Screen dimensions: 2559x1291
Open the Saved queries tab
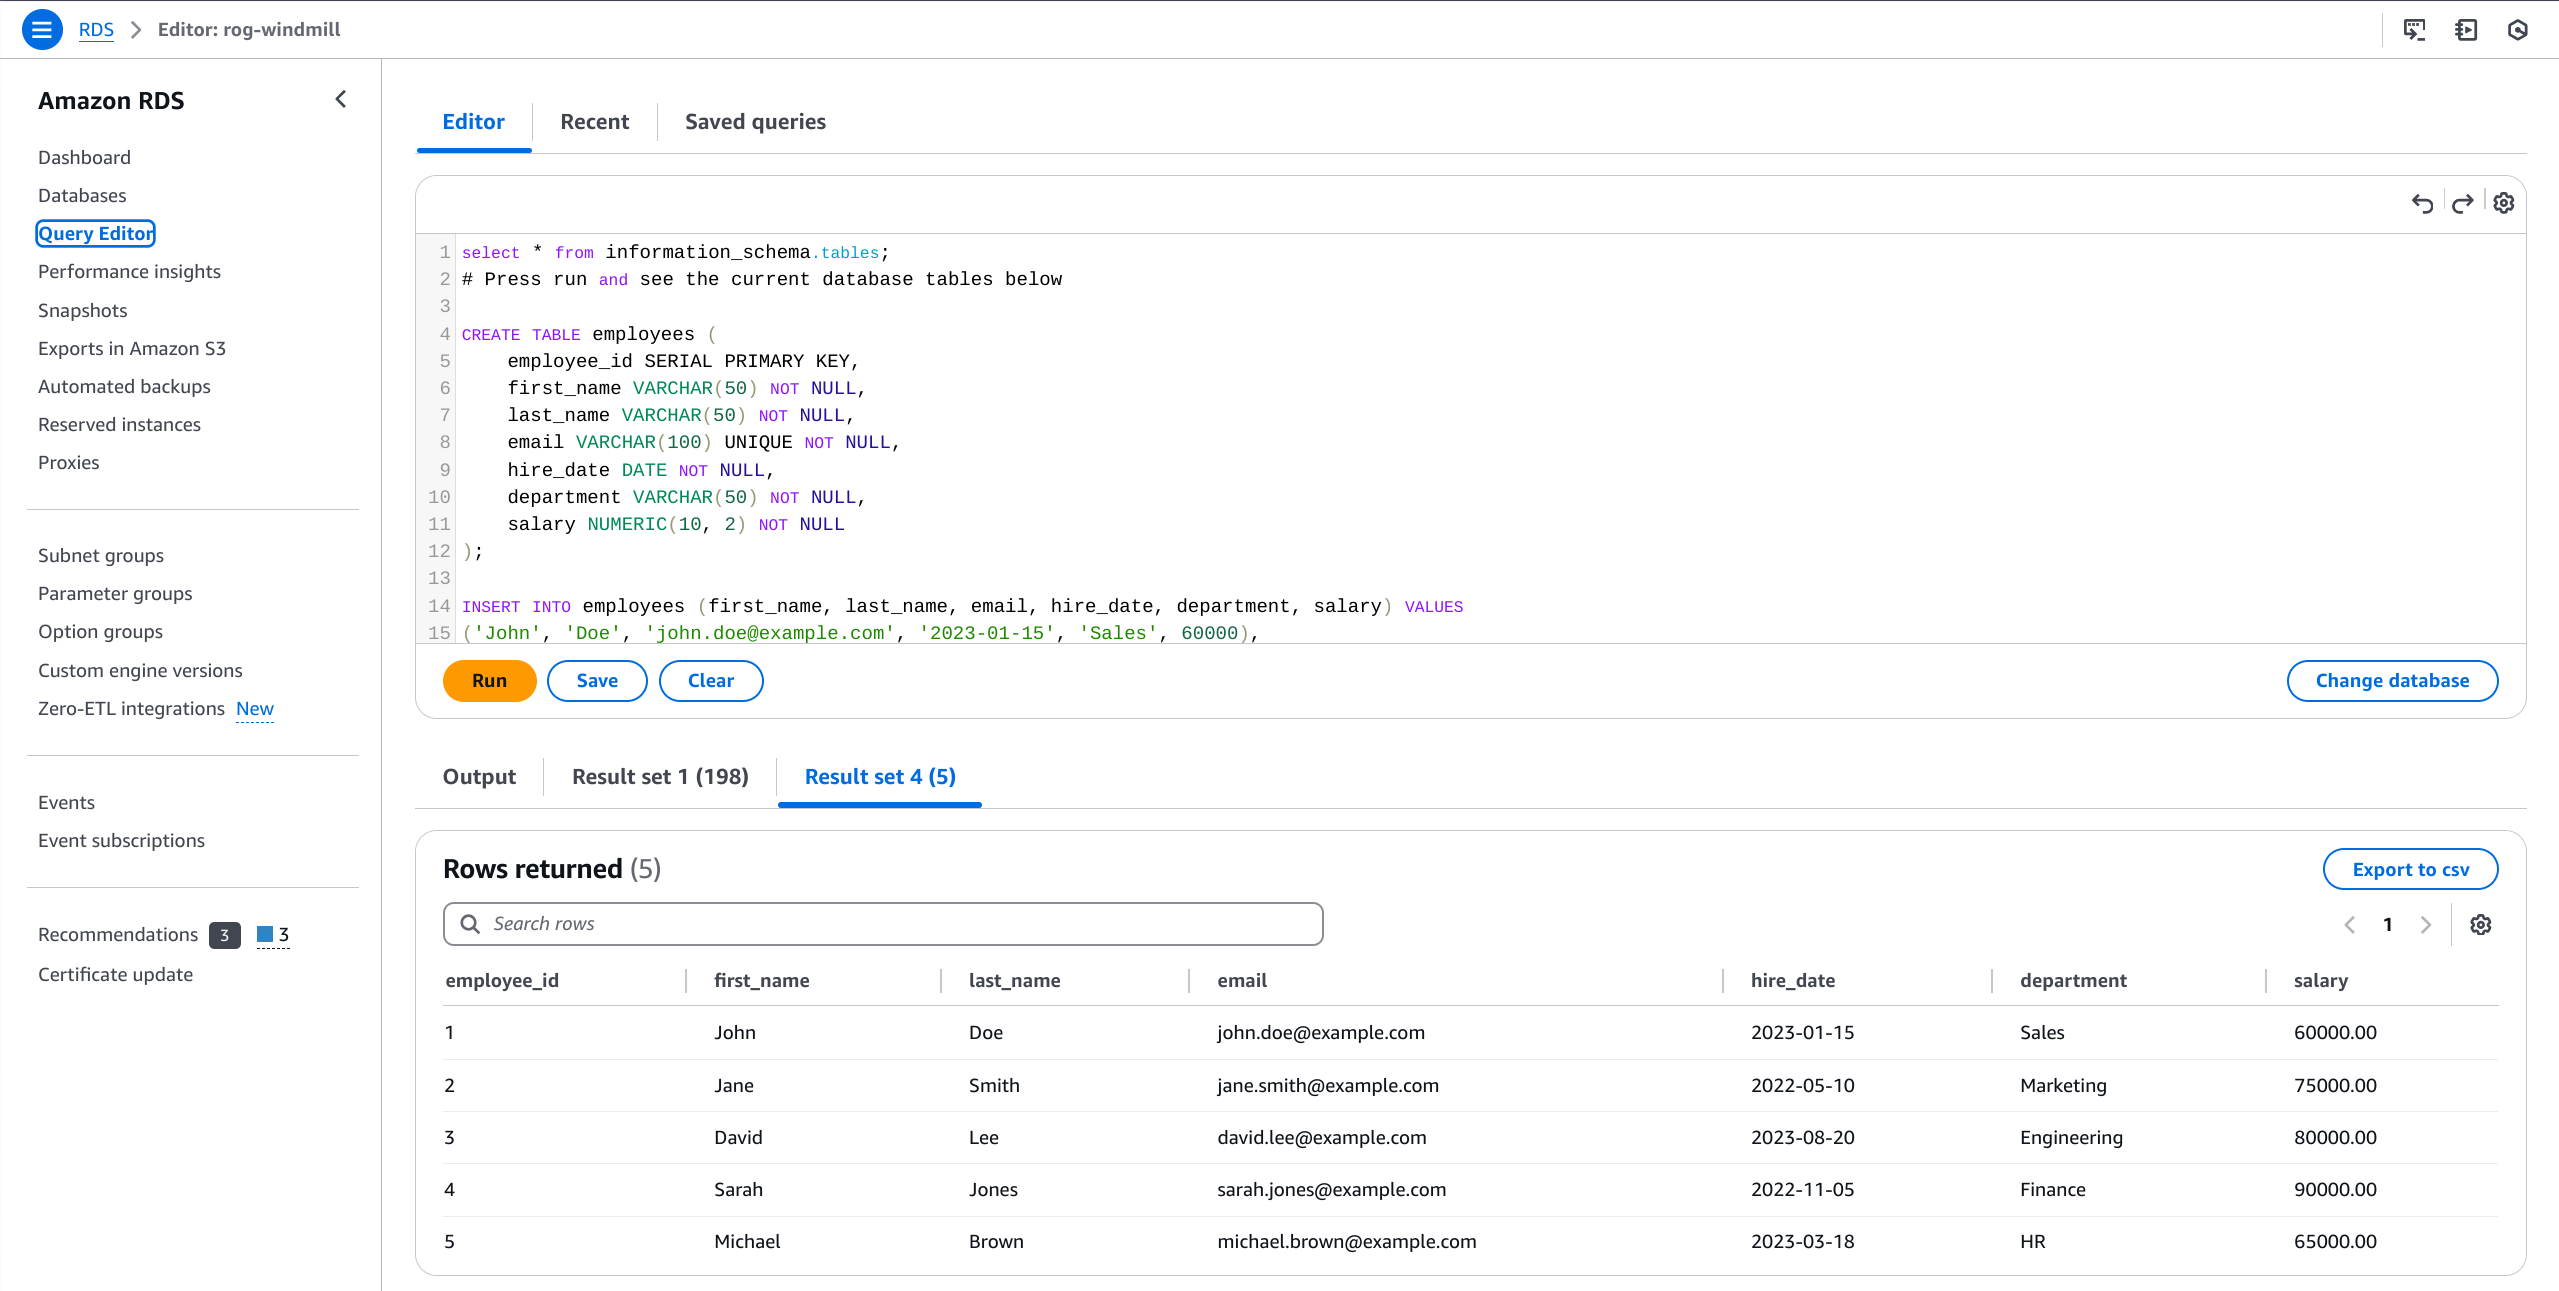(x=755, y=122)
